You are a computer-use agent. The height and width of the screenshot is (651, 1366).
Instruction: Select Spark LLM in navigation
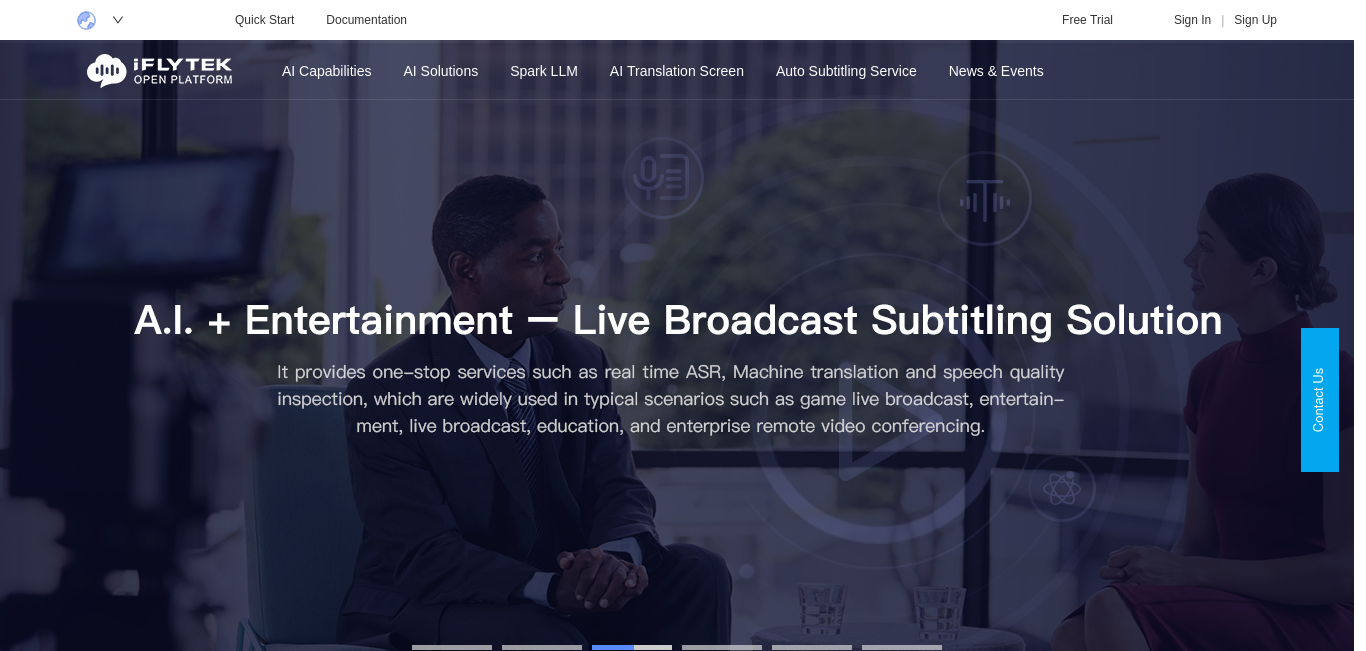tap(544, 71)
